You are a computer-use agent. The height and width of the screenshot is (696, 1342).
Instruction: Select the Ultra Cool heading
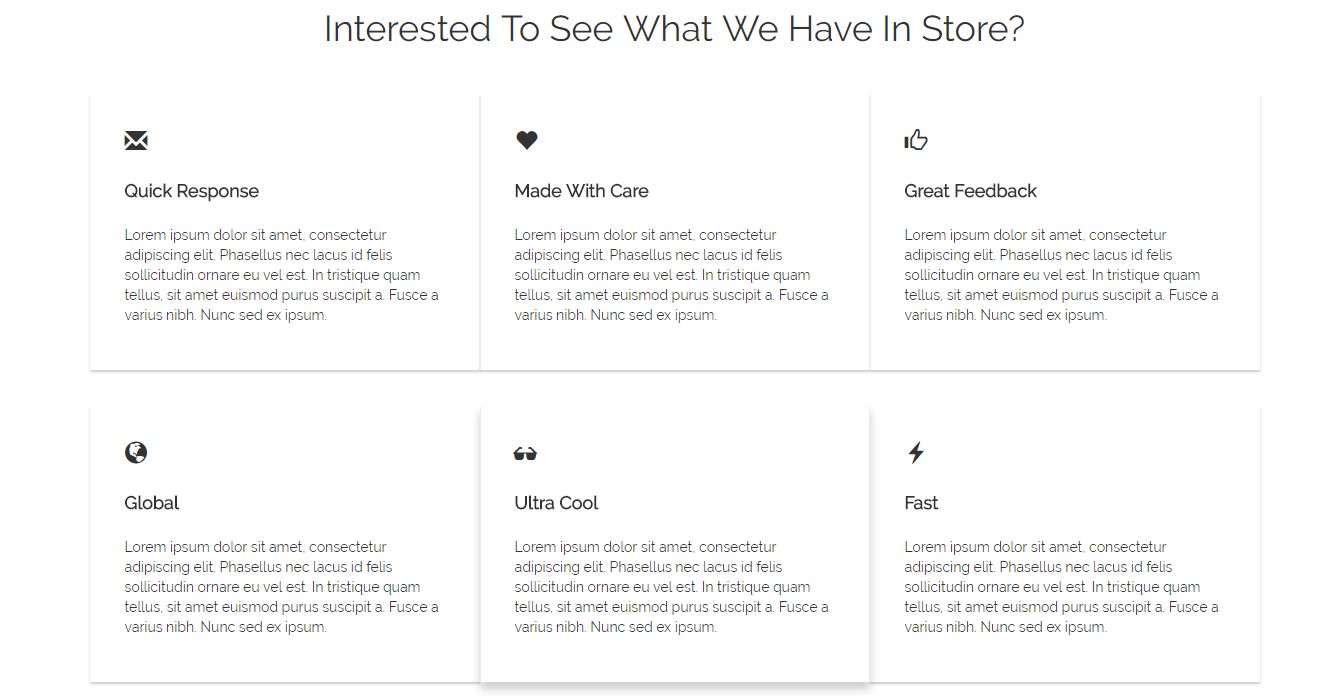coord(556,503)
